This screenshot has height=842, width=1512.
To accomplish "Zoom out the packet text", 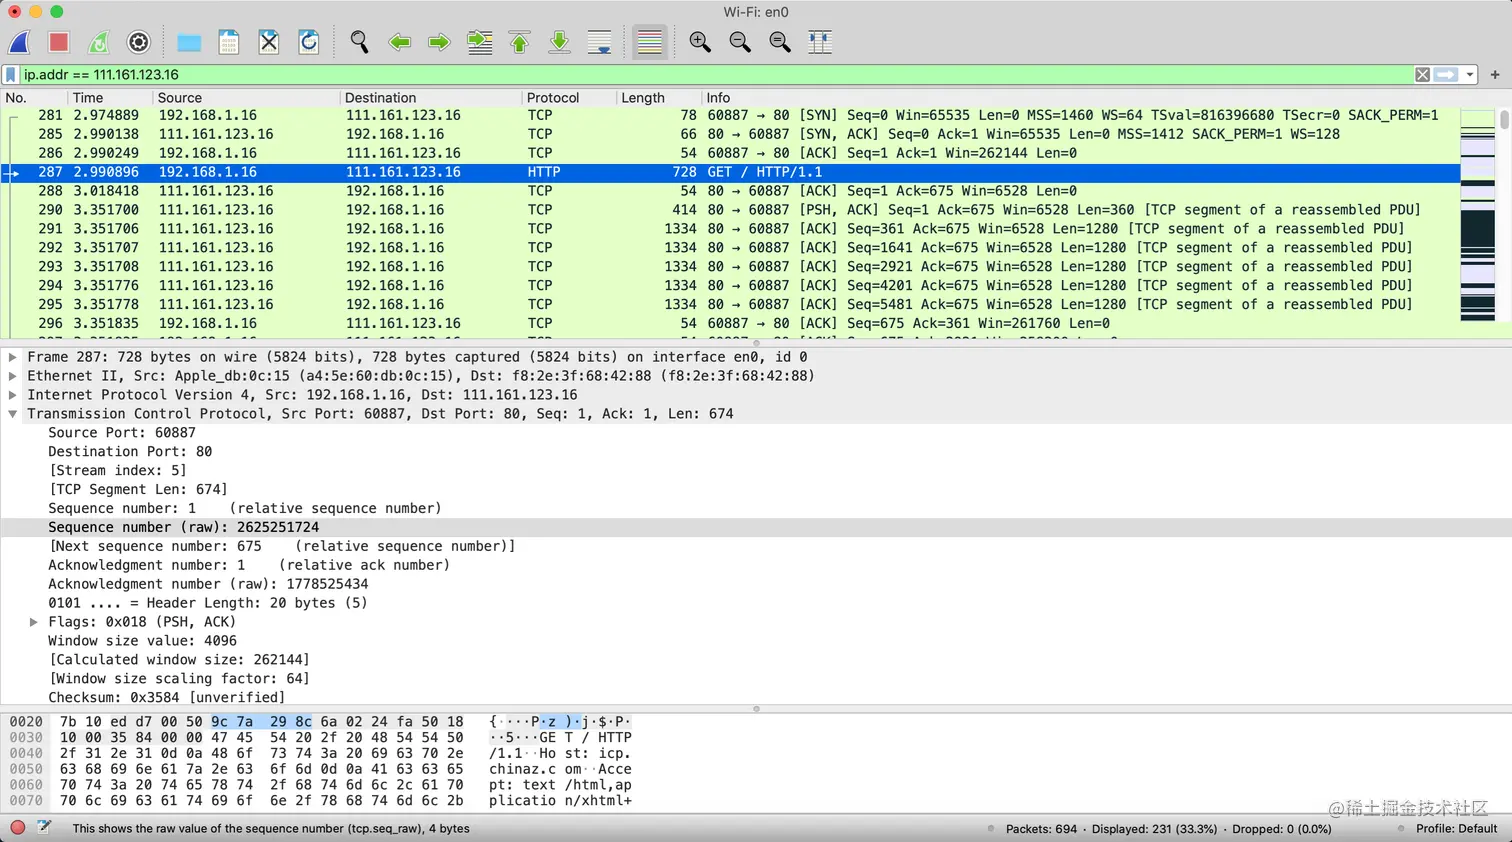I will [740, 42].
